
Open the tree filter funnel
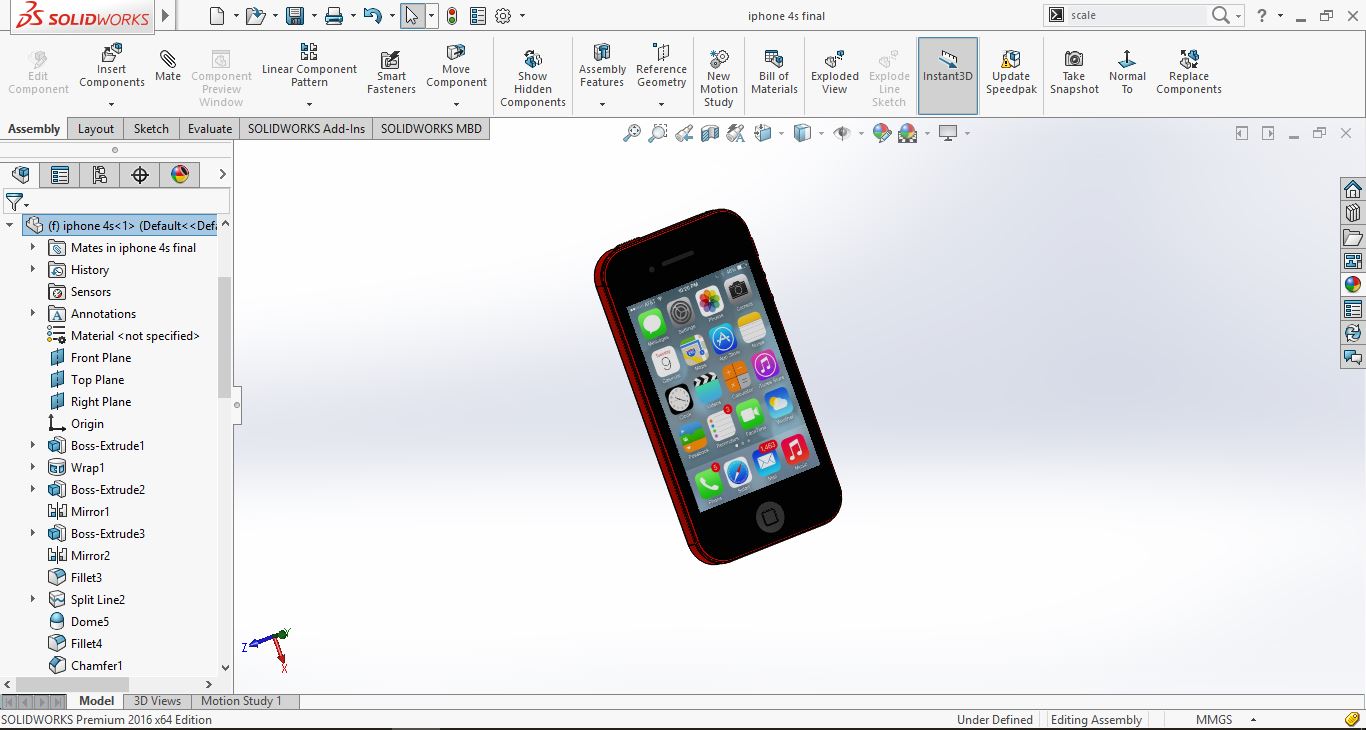[x=13, y=201]
